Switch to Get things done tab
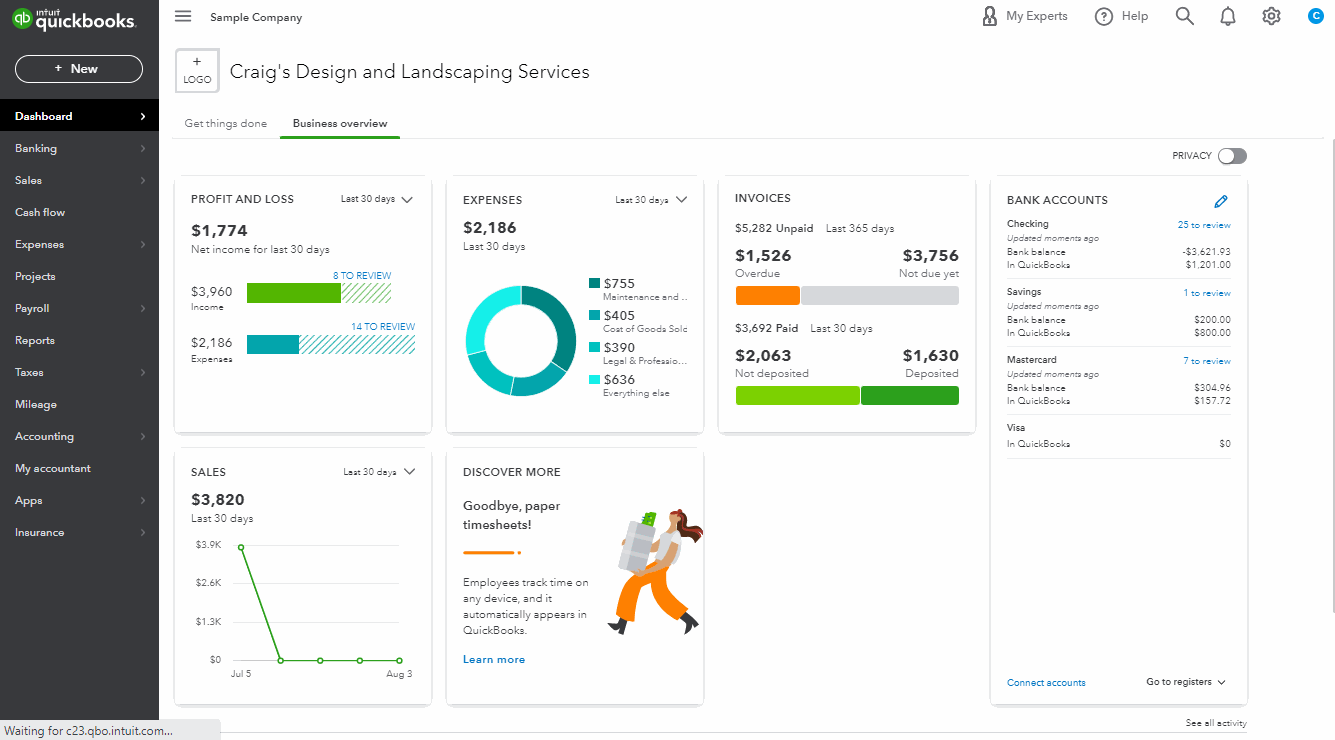The image size is (1335, 740). [x=226, y=123]
